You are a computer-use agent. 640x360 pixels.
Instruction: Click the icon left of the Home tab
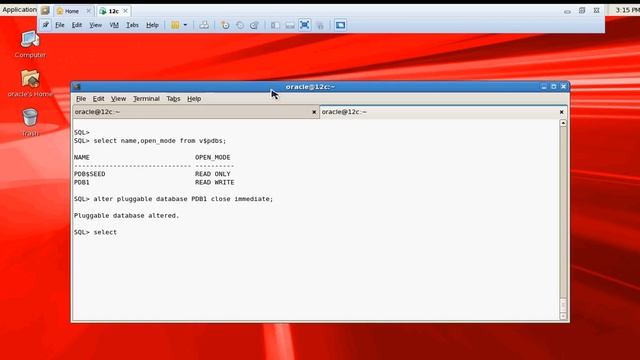(x=45, y=11)
